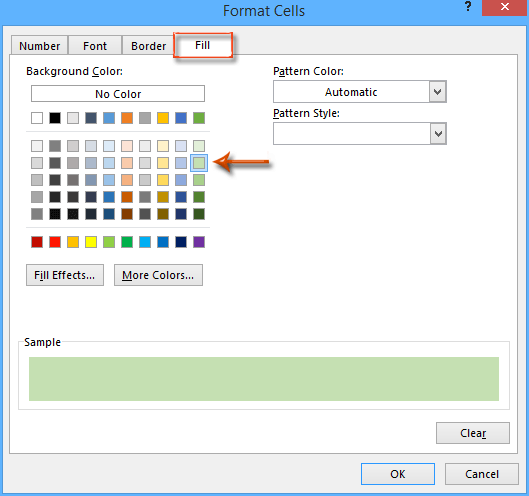Viewport: 529px width, 496px height.
Task: Select the orange theme color swatch
Action: click(127, 118)
